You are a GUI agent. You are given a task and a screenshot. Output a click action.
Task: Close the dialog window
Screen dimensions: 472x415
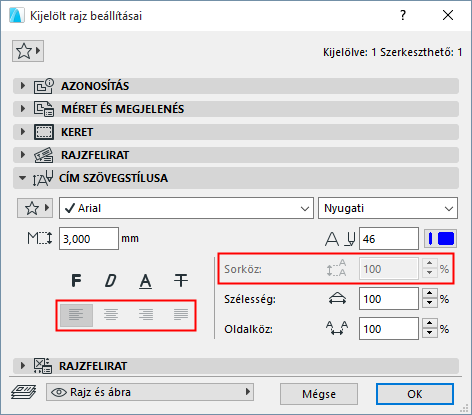click(x=448, y=15)
